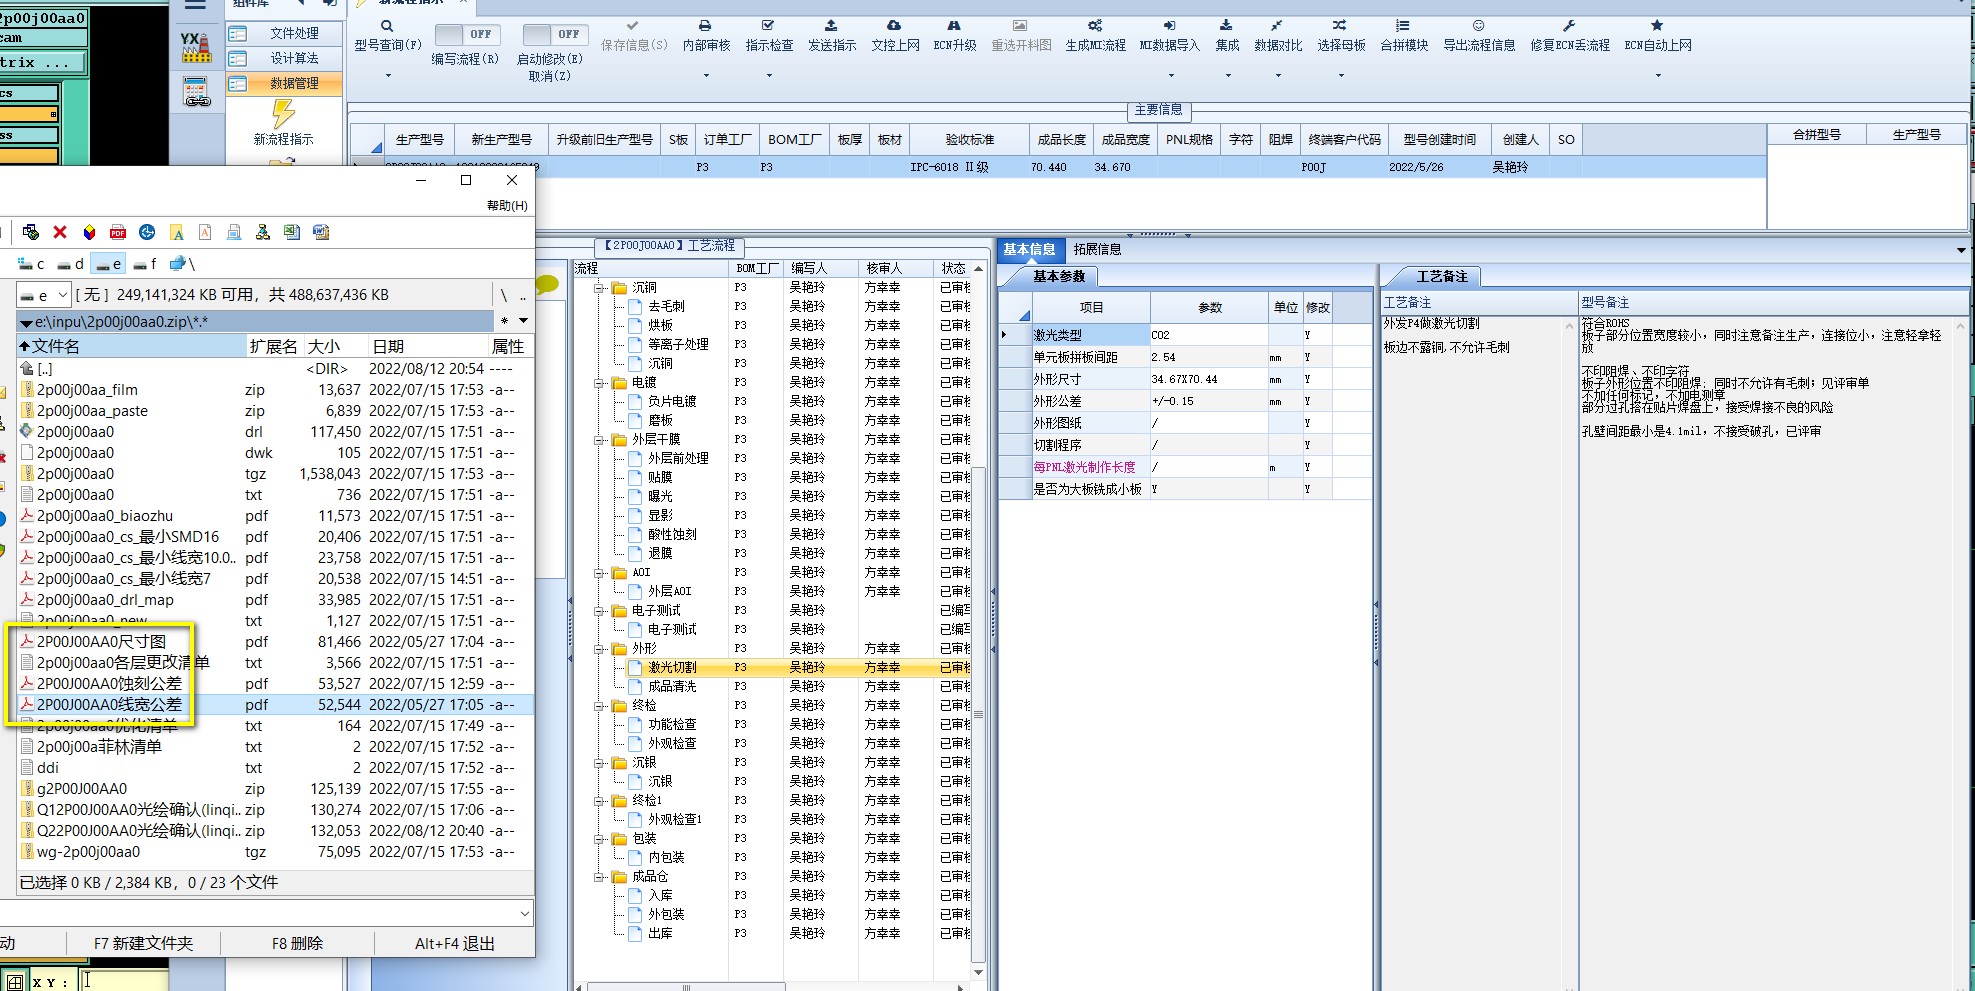This screenshot has height=991, width=1975.
Task: Open the 帮助(H) menu in file manager
Action: 507,205
